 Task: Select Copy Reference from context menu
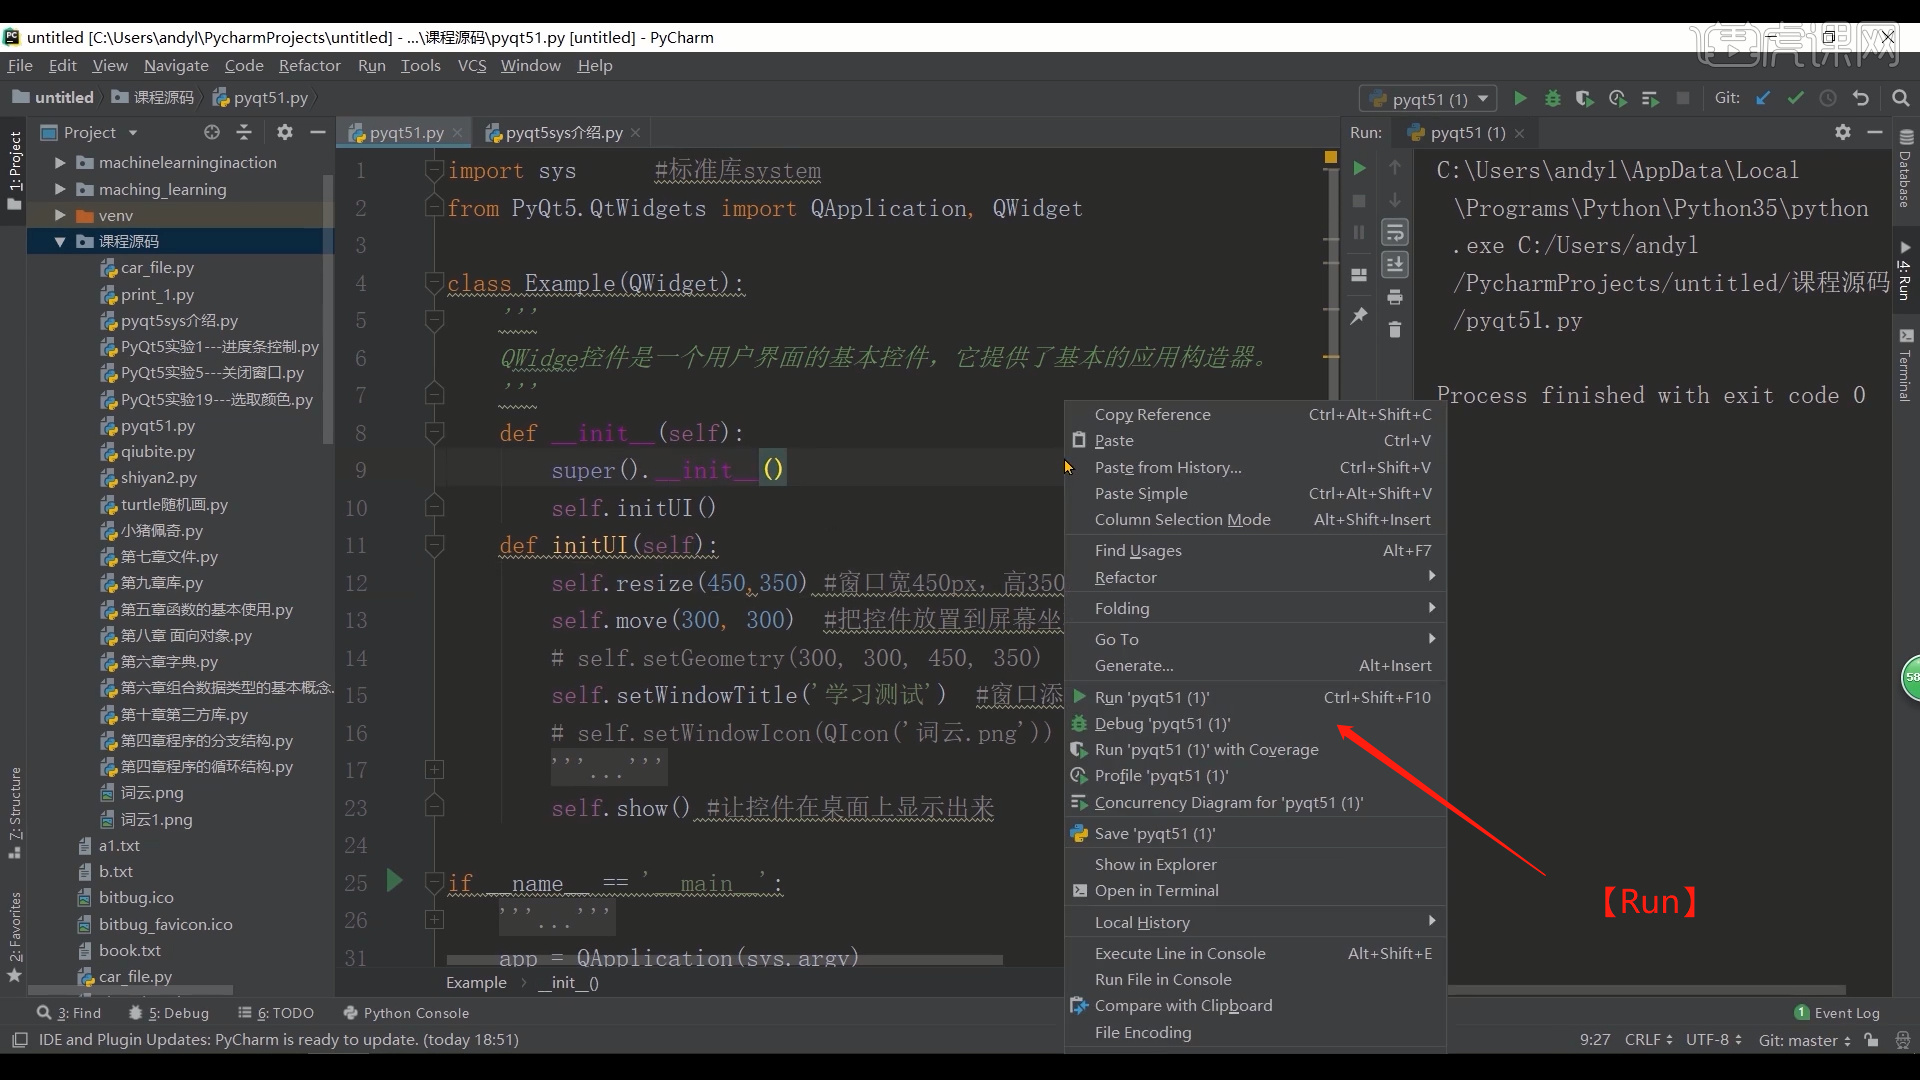pos(1255,414)
